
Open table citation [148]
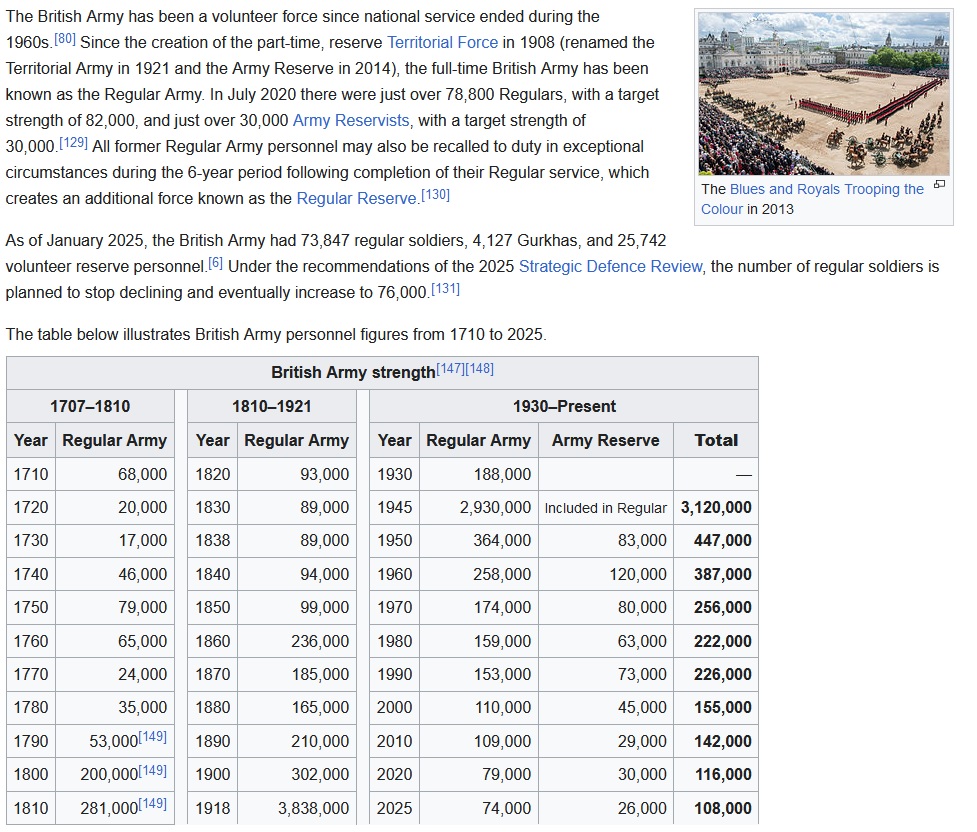coord(479,368)
